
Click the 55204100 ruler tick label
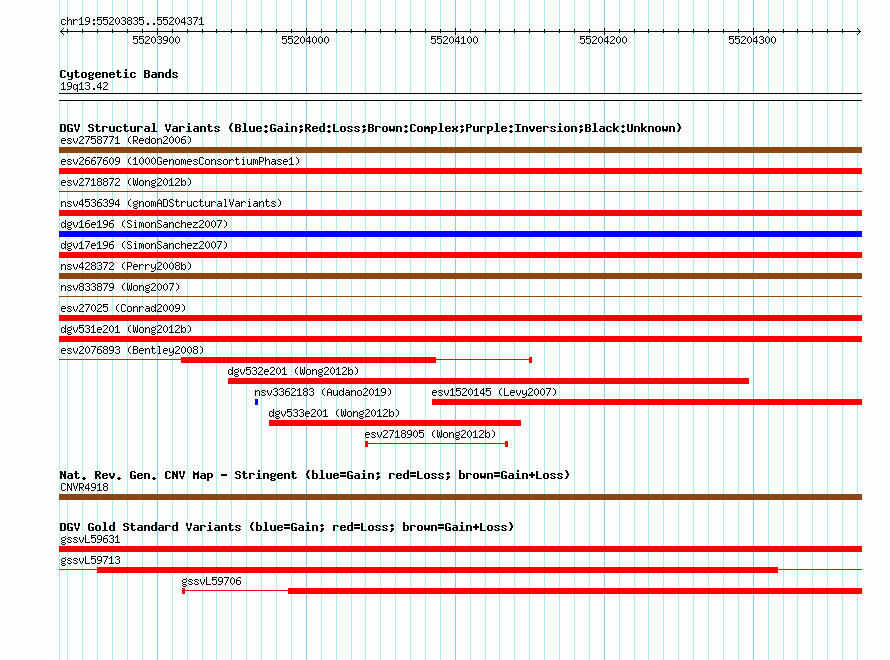454,40
